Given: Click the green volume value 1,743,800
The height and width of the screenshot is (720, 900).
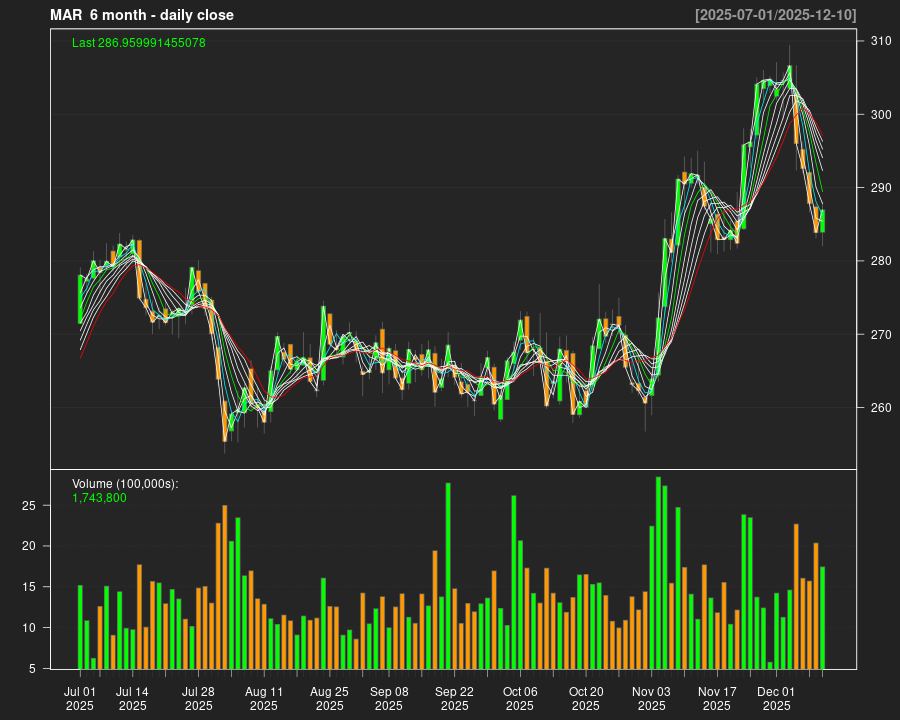Looking at the screenshot, I should pos(99,498).
